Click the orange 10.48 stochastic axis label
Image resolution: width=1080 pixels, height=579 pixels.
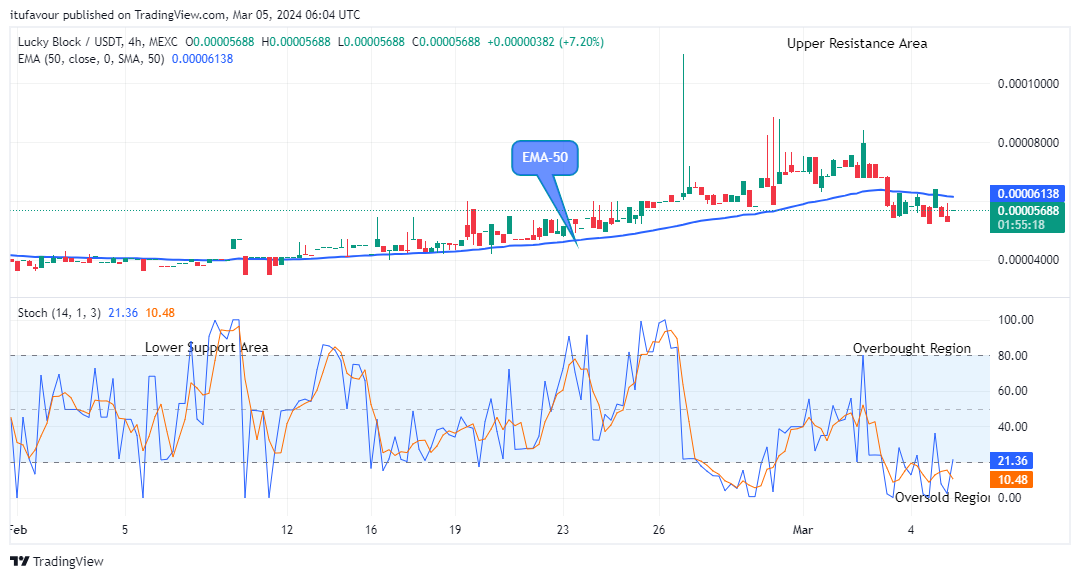tap(1011, 480)
